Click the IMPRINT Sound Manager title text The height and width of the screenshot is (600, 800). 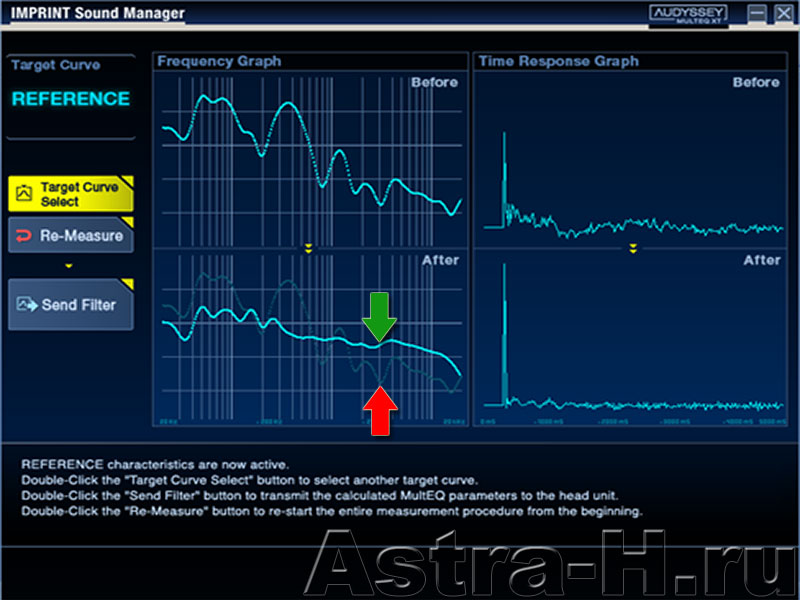[97, 13]
